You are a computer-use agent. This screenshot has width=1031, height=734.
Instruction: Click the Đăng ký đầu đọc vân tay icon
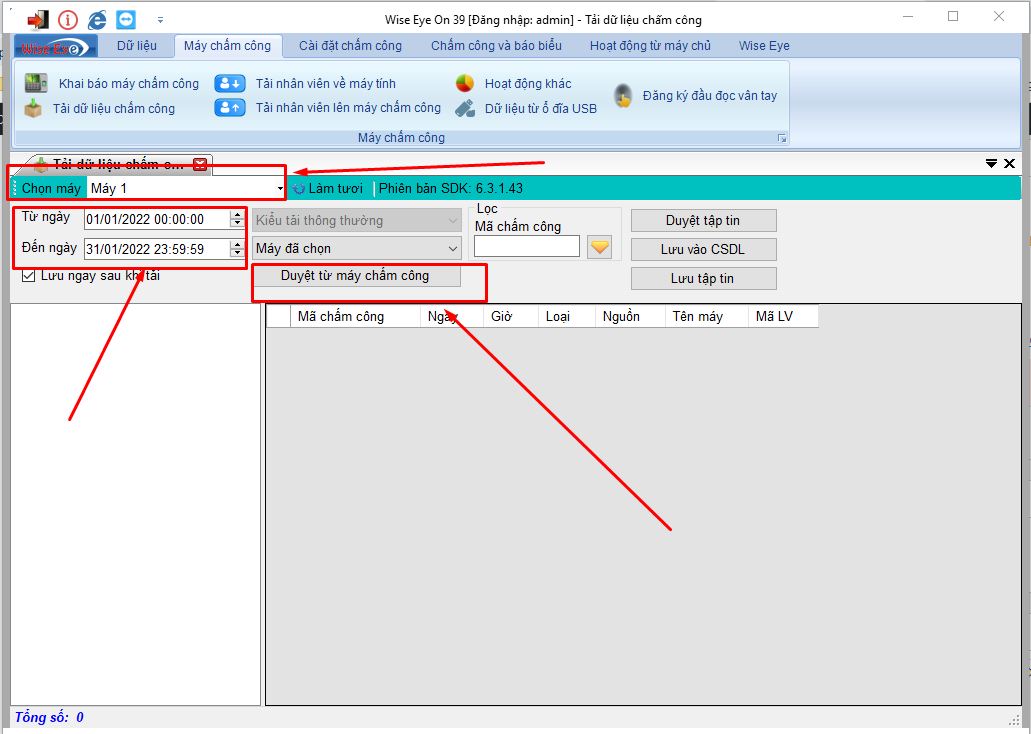(623, 96)
